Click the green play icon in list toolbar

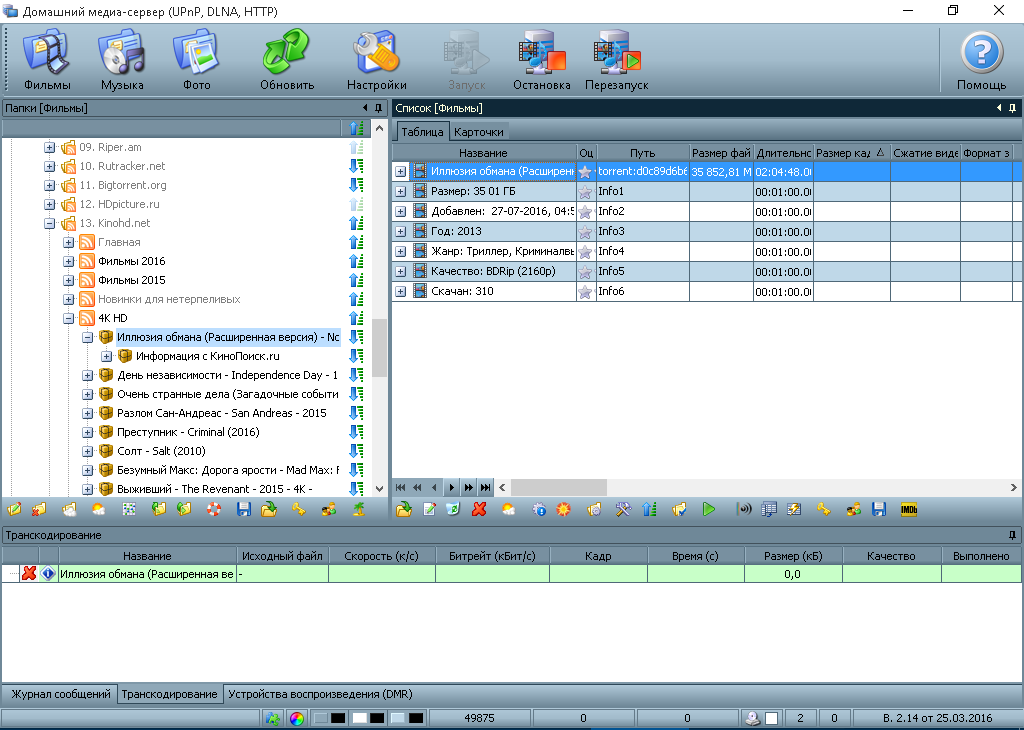coord(709,510)
